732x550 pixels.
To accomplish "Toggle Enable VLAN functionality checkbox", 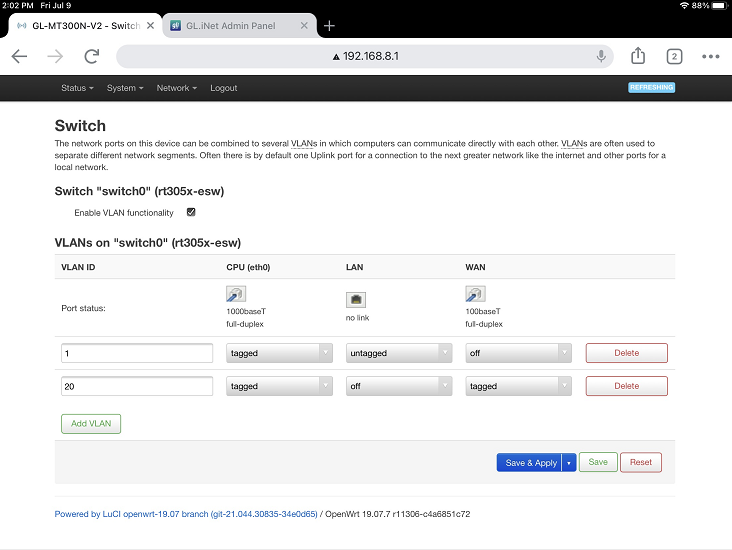I will (x=191, y=212).
